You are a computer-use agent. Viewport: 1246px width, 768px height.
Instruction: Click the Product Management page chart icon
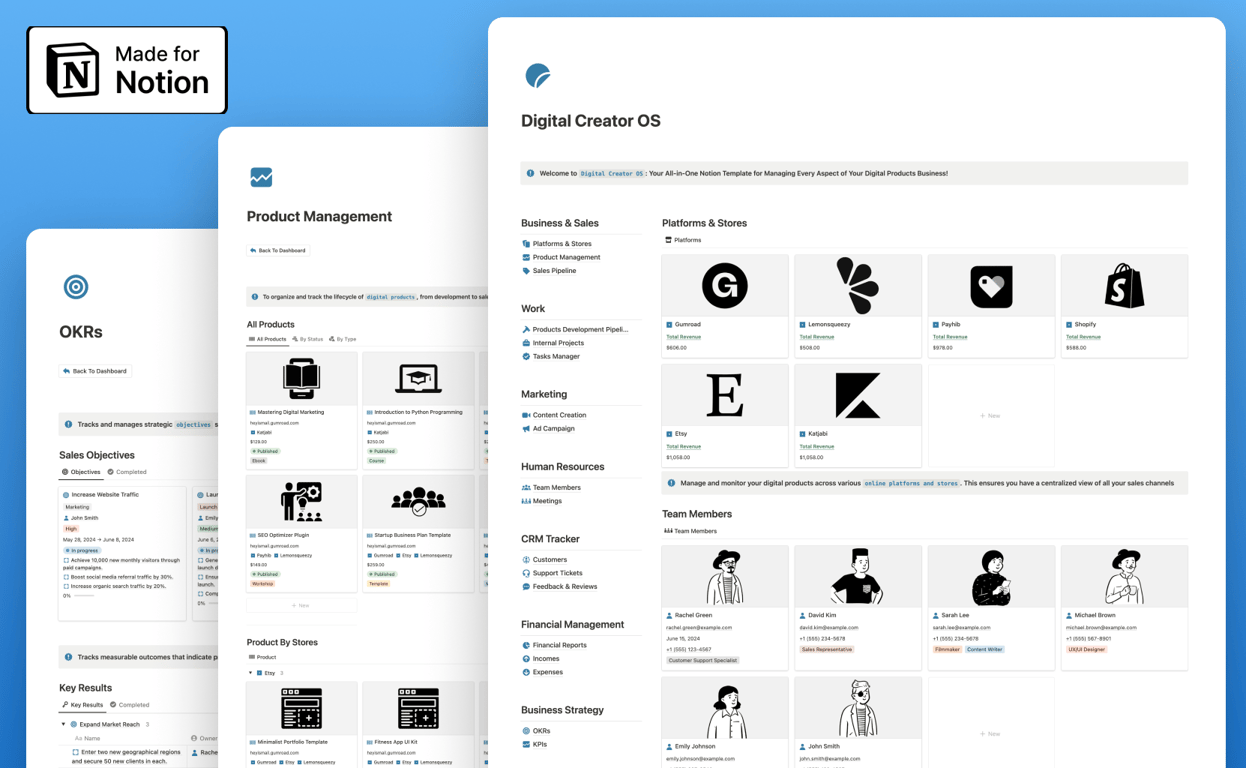(x=261, y=177)
